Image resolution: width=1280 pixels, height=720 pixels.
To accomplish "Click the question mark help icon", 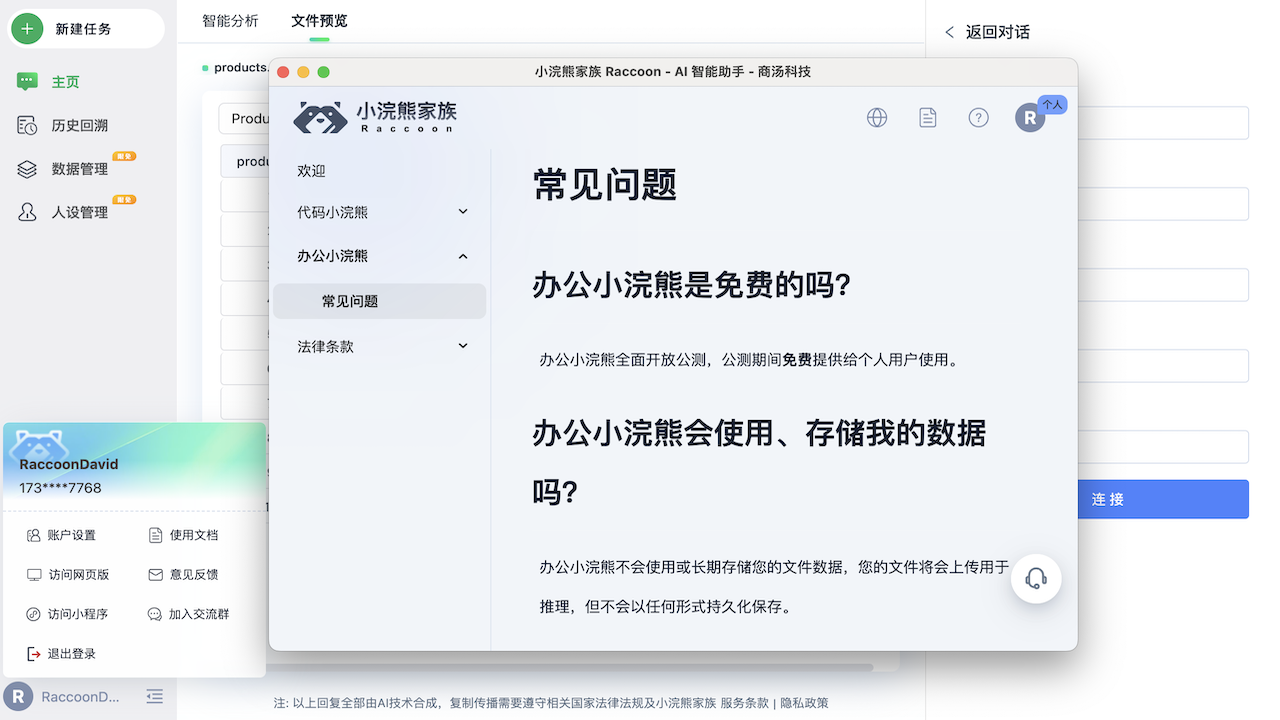I will pyautogui.click(x=978, y=117).
